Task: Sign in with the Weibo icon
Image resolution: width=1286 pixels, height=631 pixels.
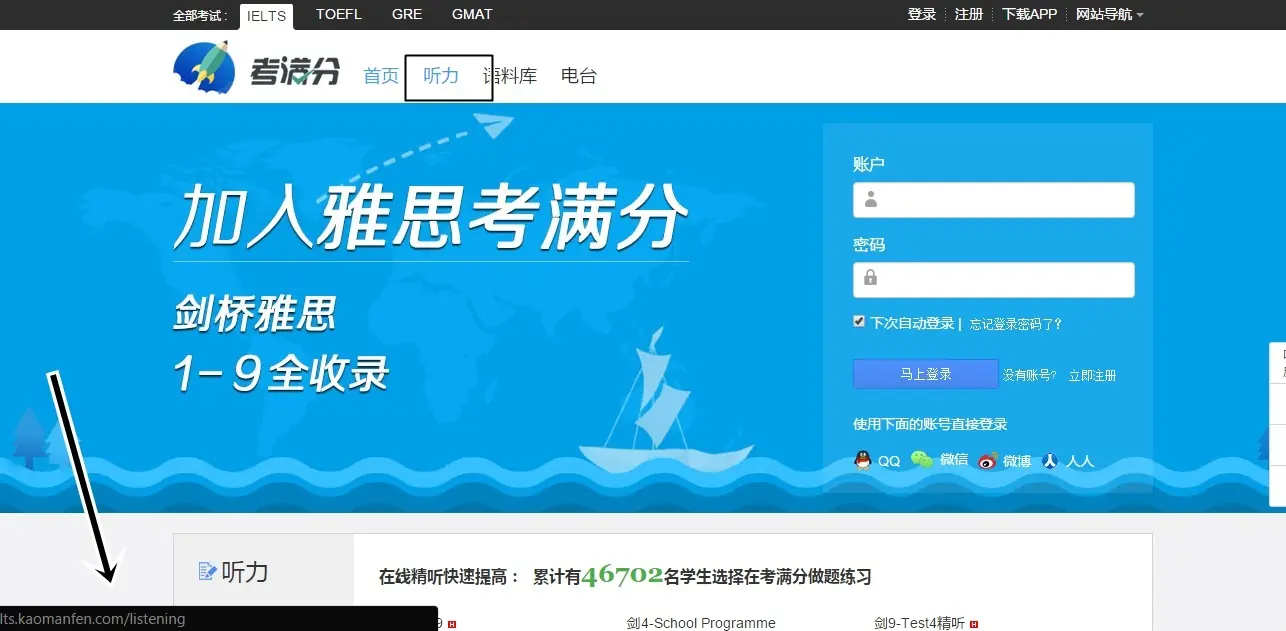Action: 988,460
